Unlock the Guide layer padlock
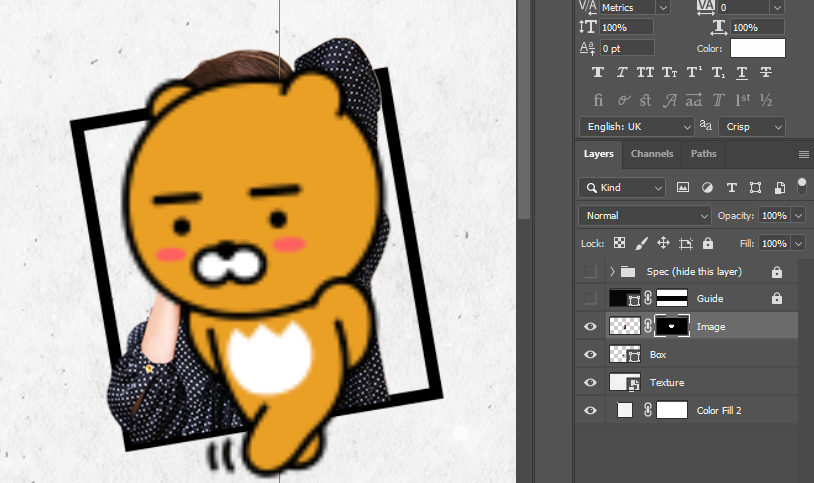This screenshot has height=483, width=814. [777, 298]
